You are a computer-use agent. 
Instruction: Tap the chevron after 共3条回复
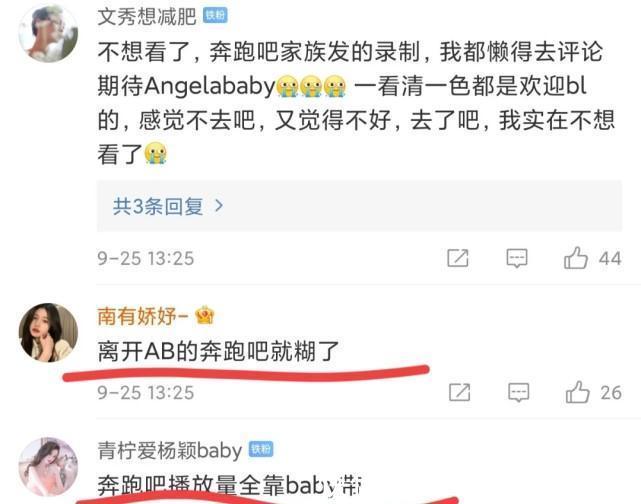coord(219,206)
